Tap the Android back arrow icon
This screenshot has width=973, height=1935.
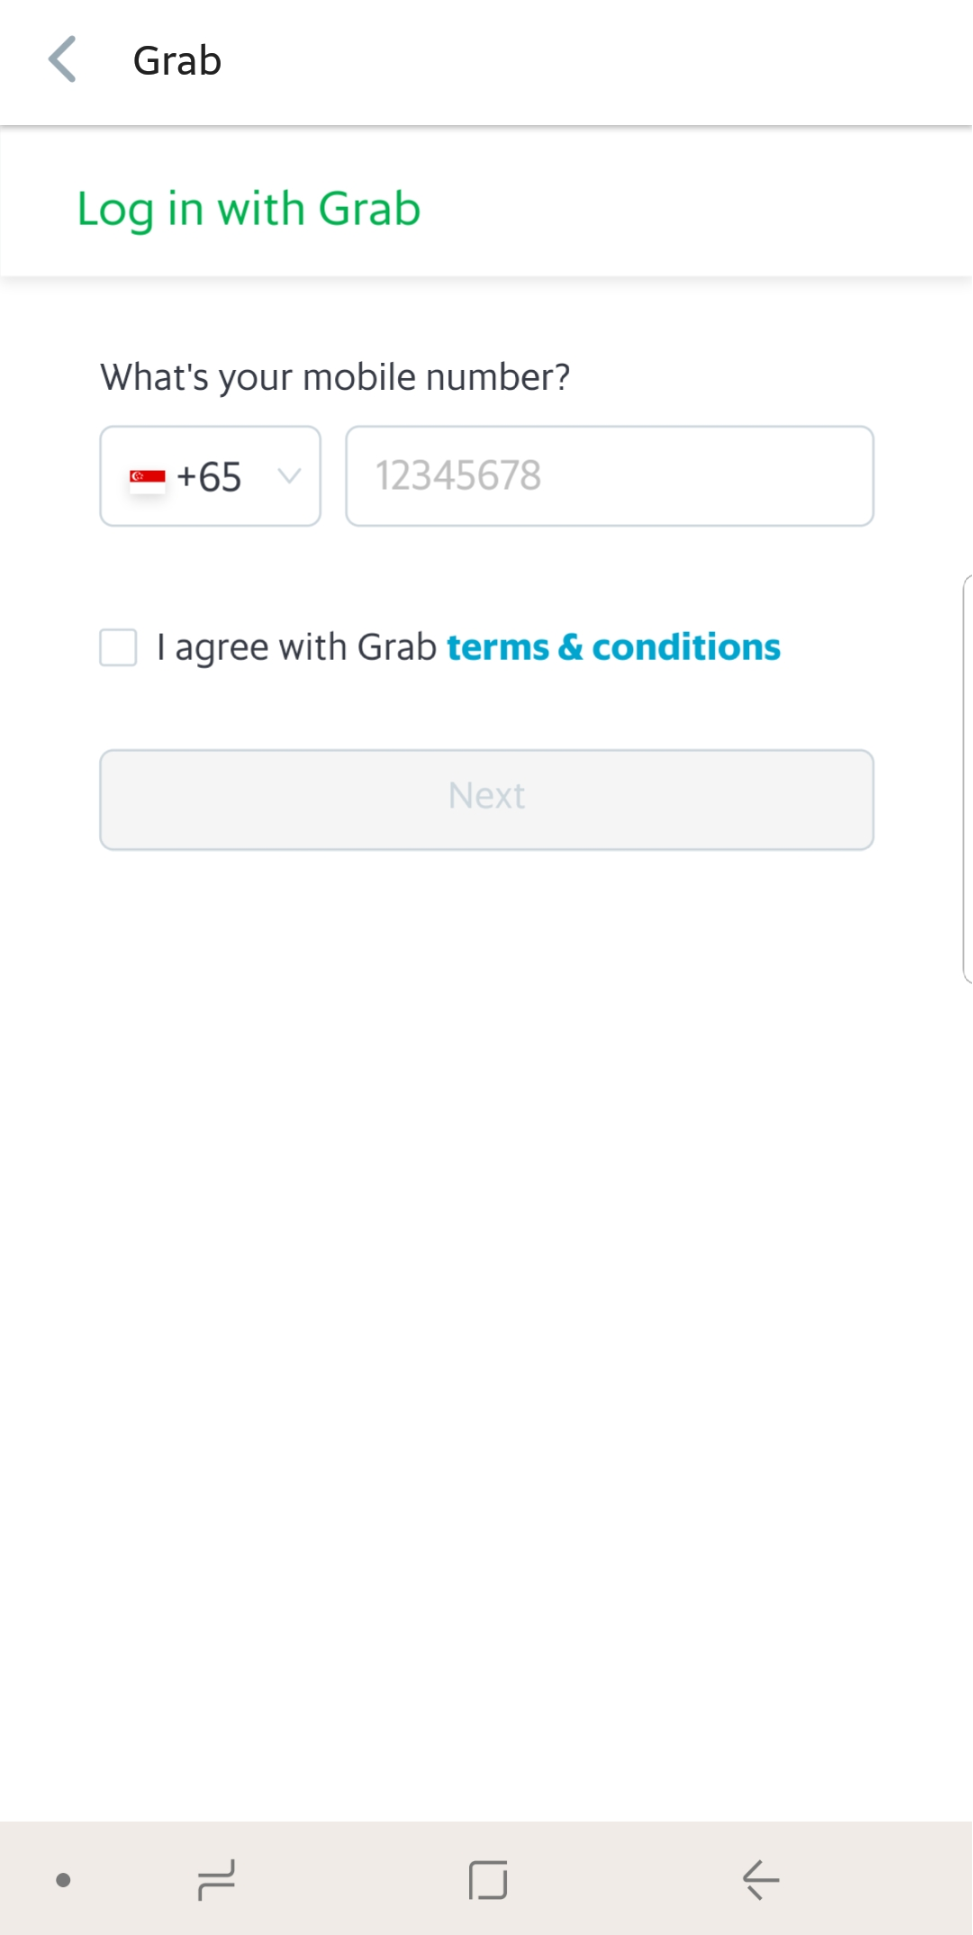[760, 1879]
